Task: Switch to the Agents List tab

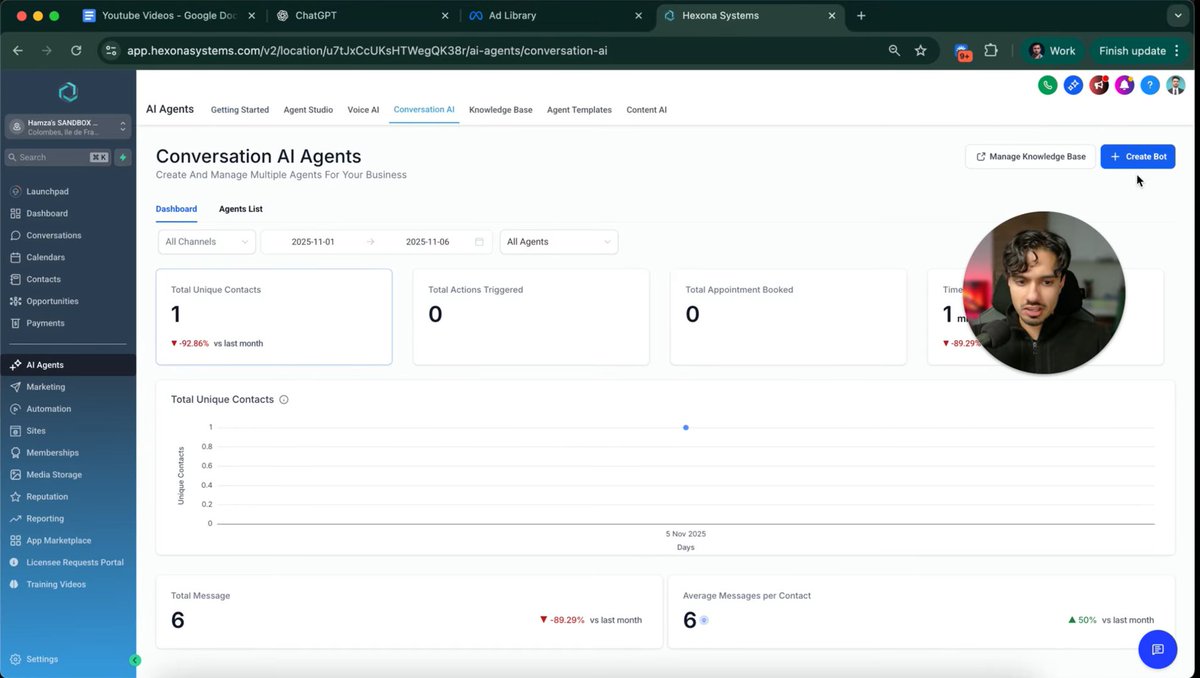Action: (240, 209)
